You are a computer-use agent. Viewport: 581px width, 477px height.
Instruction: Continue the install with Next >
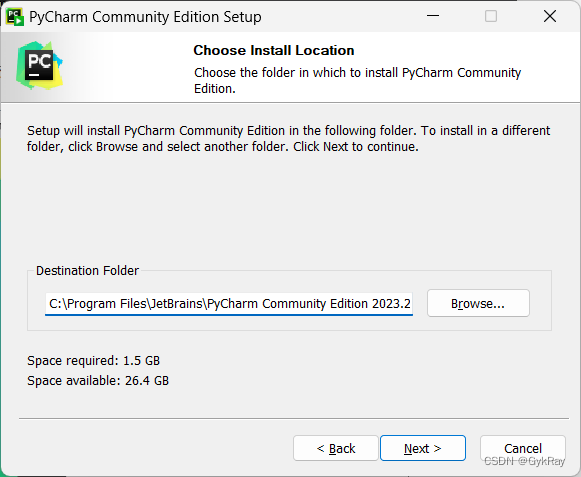[x=423, y=448]
